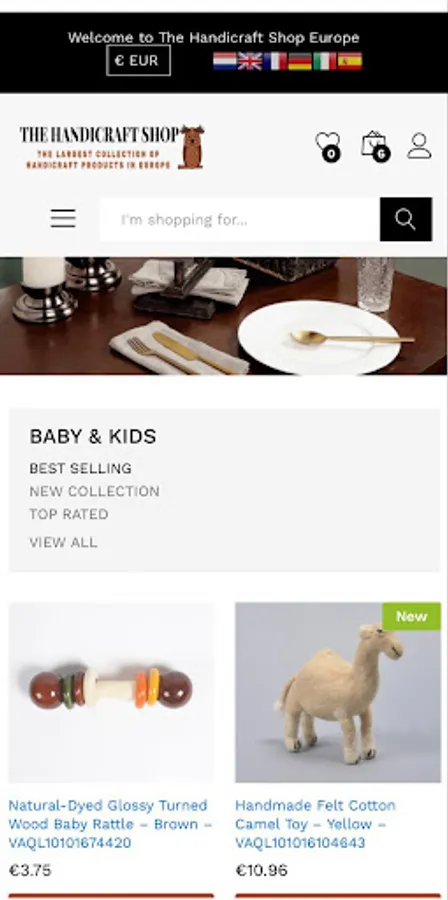Click the black search magnifier button

click(x=406, y=219)
